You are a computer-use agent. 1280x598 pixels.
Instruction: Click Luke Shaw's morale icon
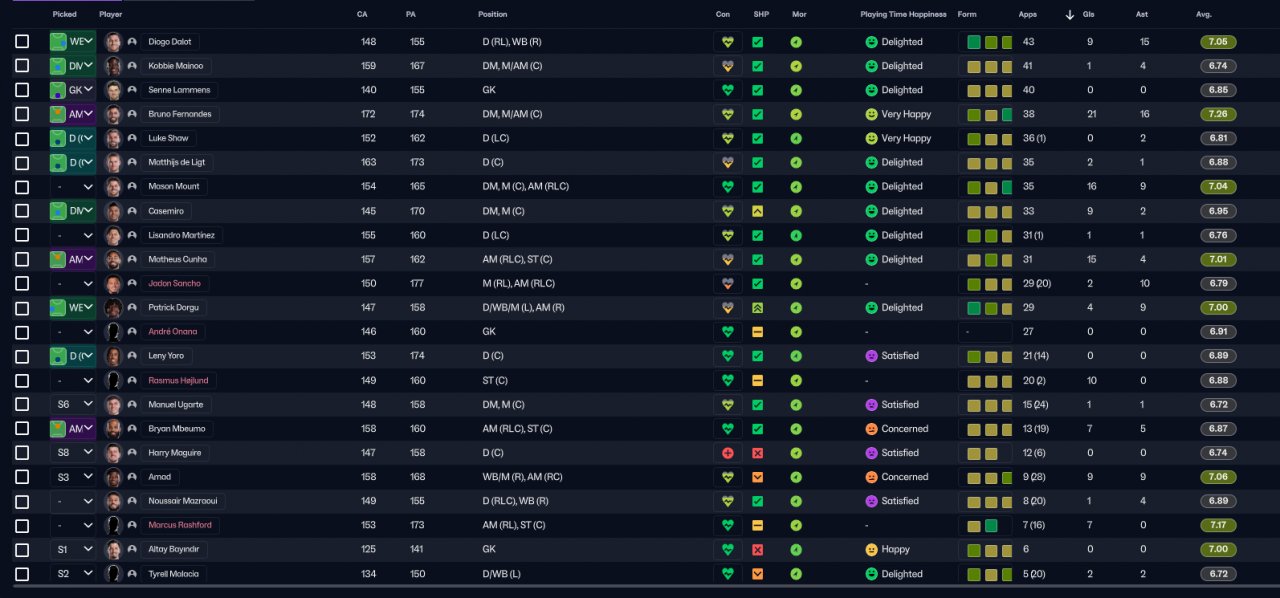click(x=796, y=138)
